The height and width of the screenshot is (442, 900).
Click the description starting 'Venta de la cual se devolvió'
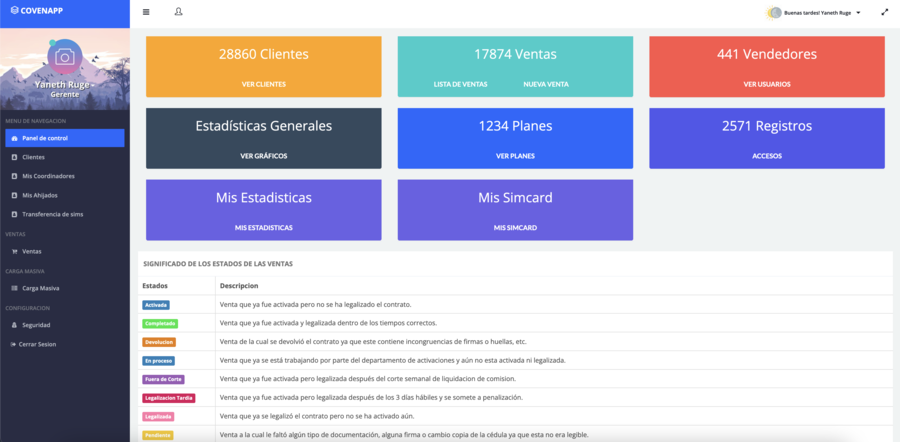pyautogui.click(x=373, y=342)
